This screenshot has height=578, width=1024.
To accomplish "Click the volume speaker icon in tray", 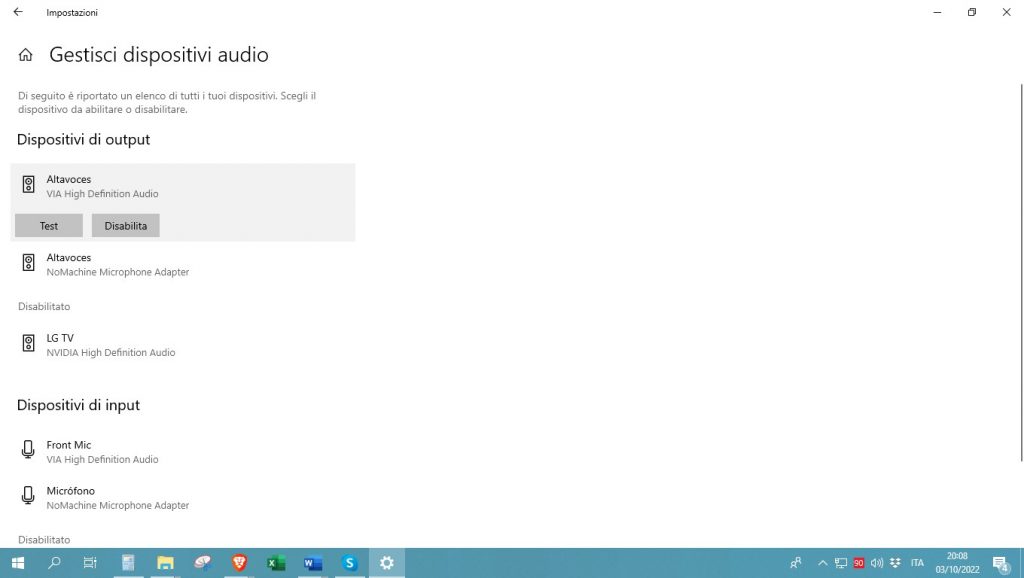I will (x=877, y=563).
